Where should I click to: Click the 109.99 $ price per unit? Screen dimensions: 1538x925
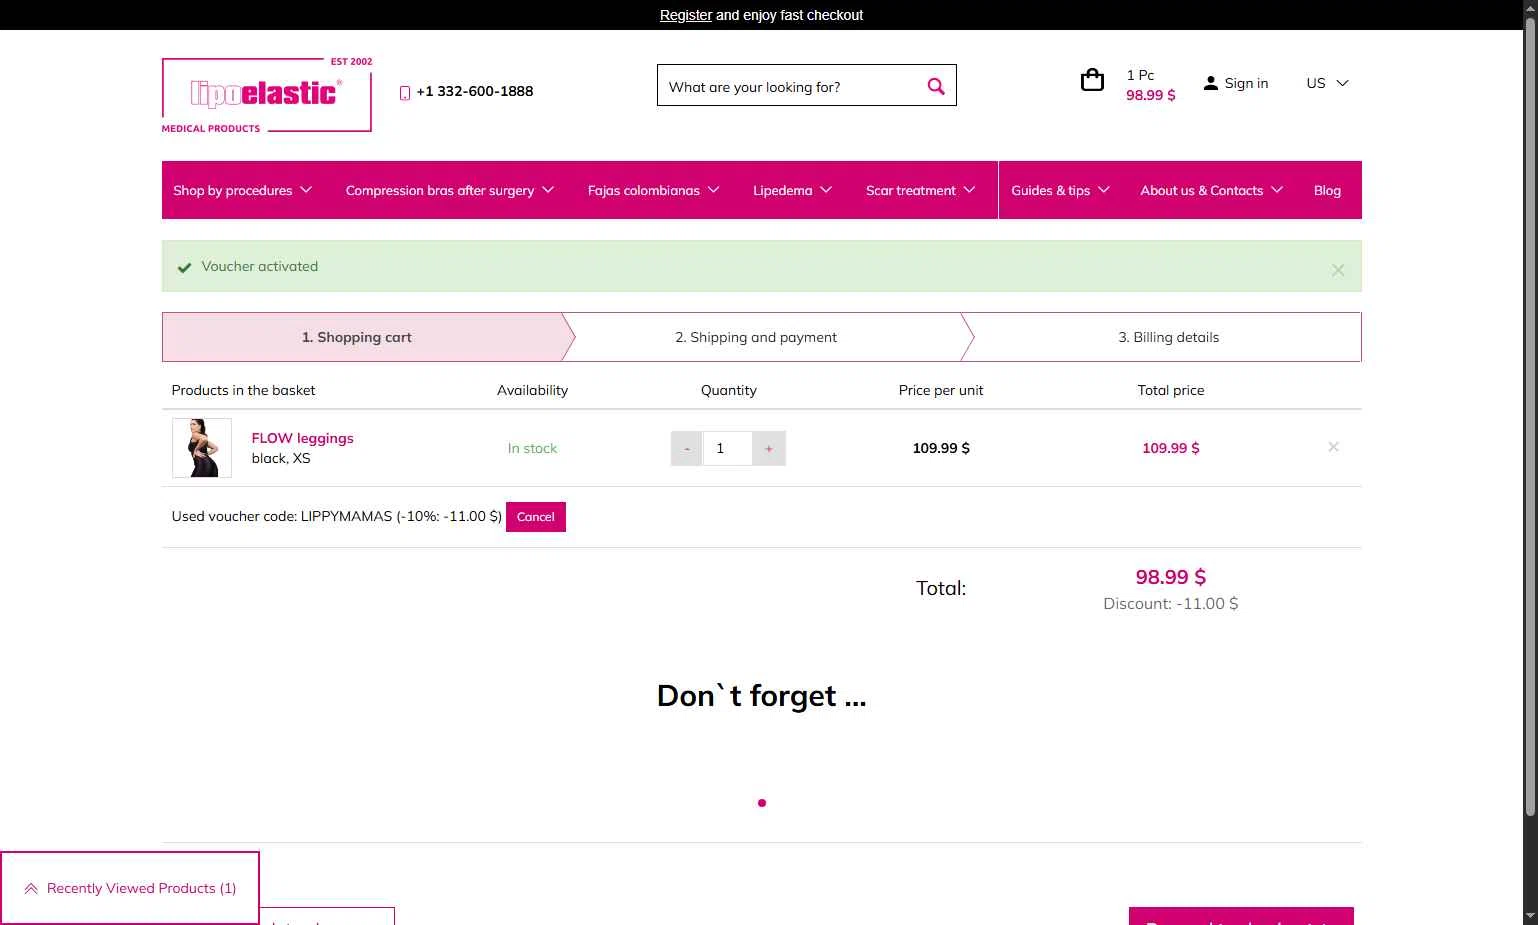pyautogui.click(x=941, y=448)
